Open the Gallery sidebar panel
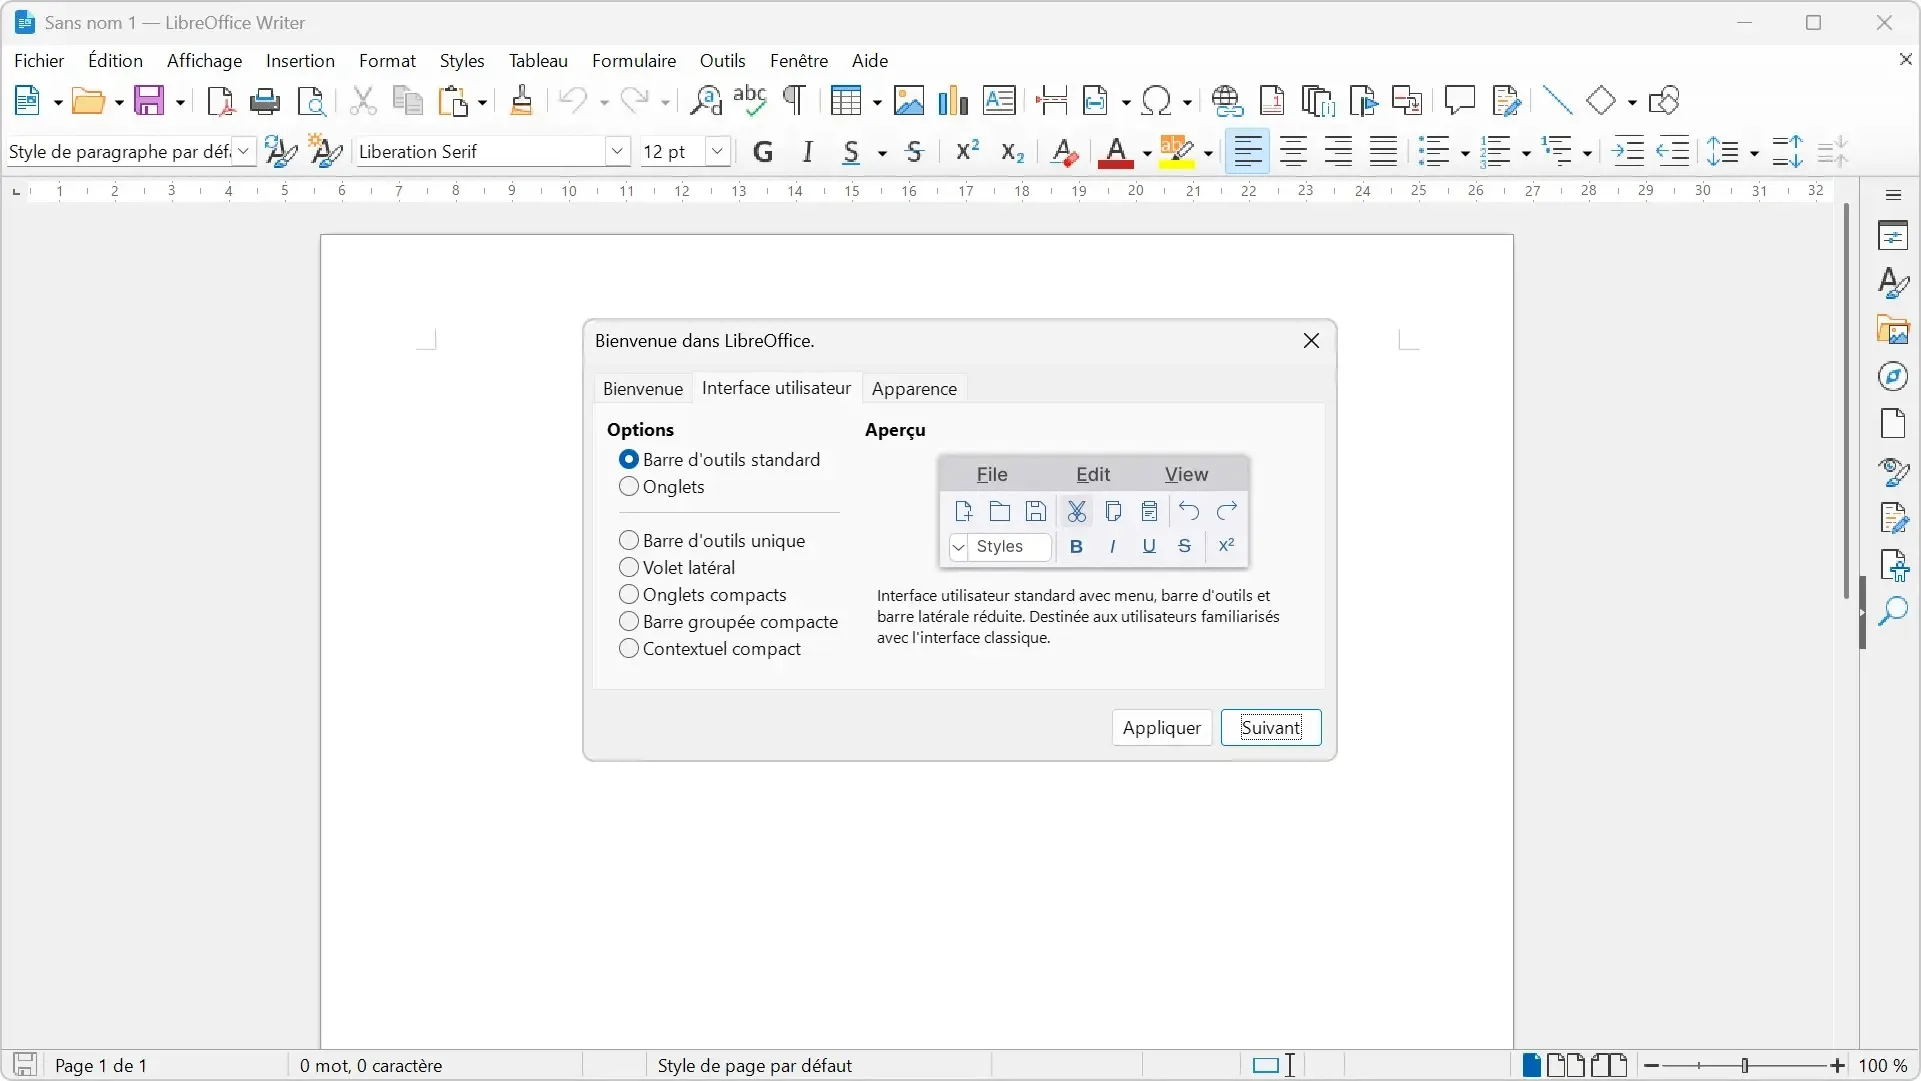 point(1895,330)
